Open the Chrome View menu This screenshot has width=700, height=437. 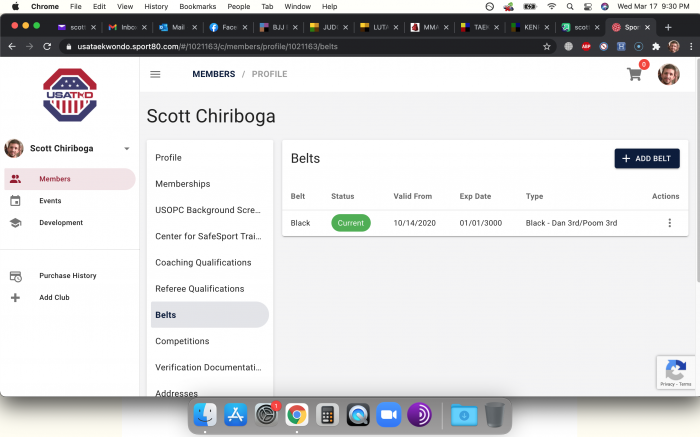125,6
